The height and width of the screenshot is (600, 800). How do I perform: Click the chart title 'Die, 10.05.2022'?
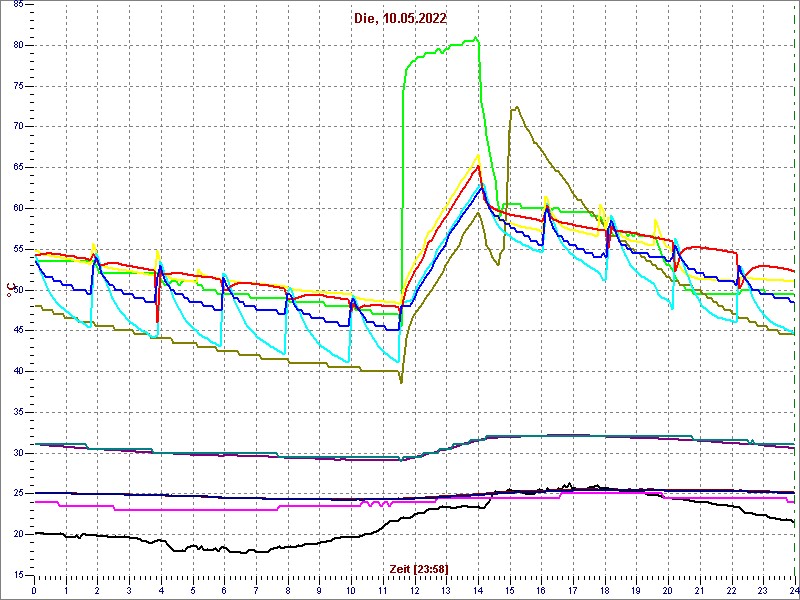(400, 19)
